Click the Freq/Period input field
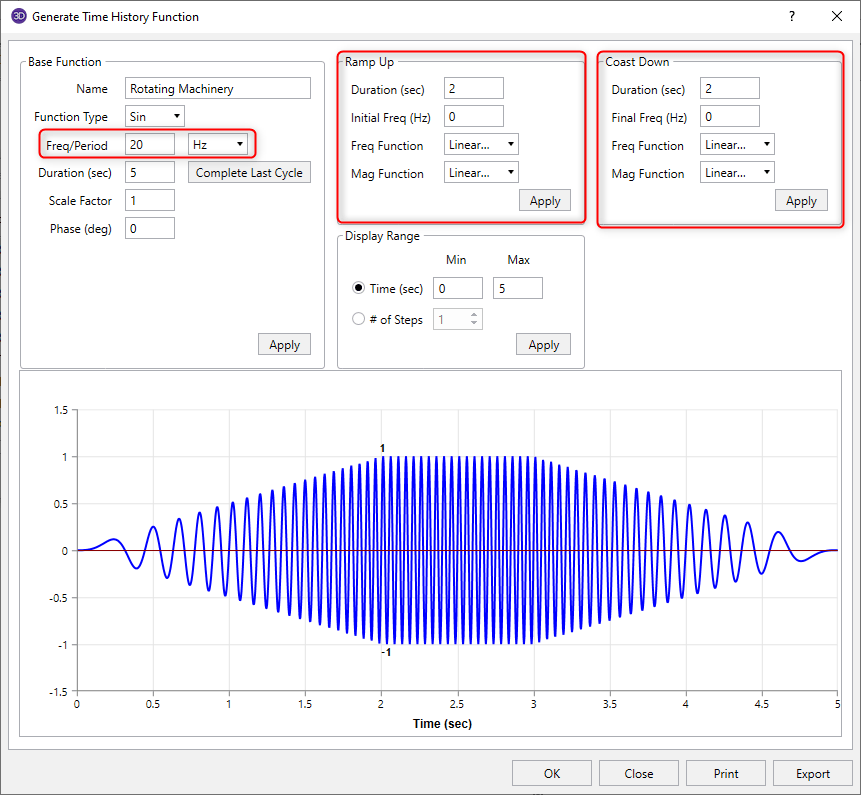Image resolution: width=861 pixels, height=795 pixels. [x=150, y=145]
